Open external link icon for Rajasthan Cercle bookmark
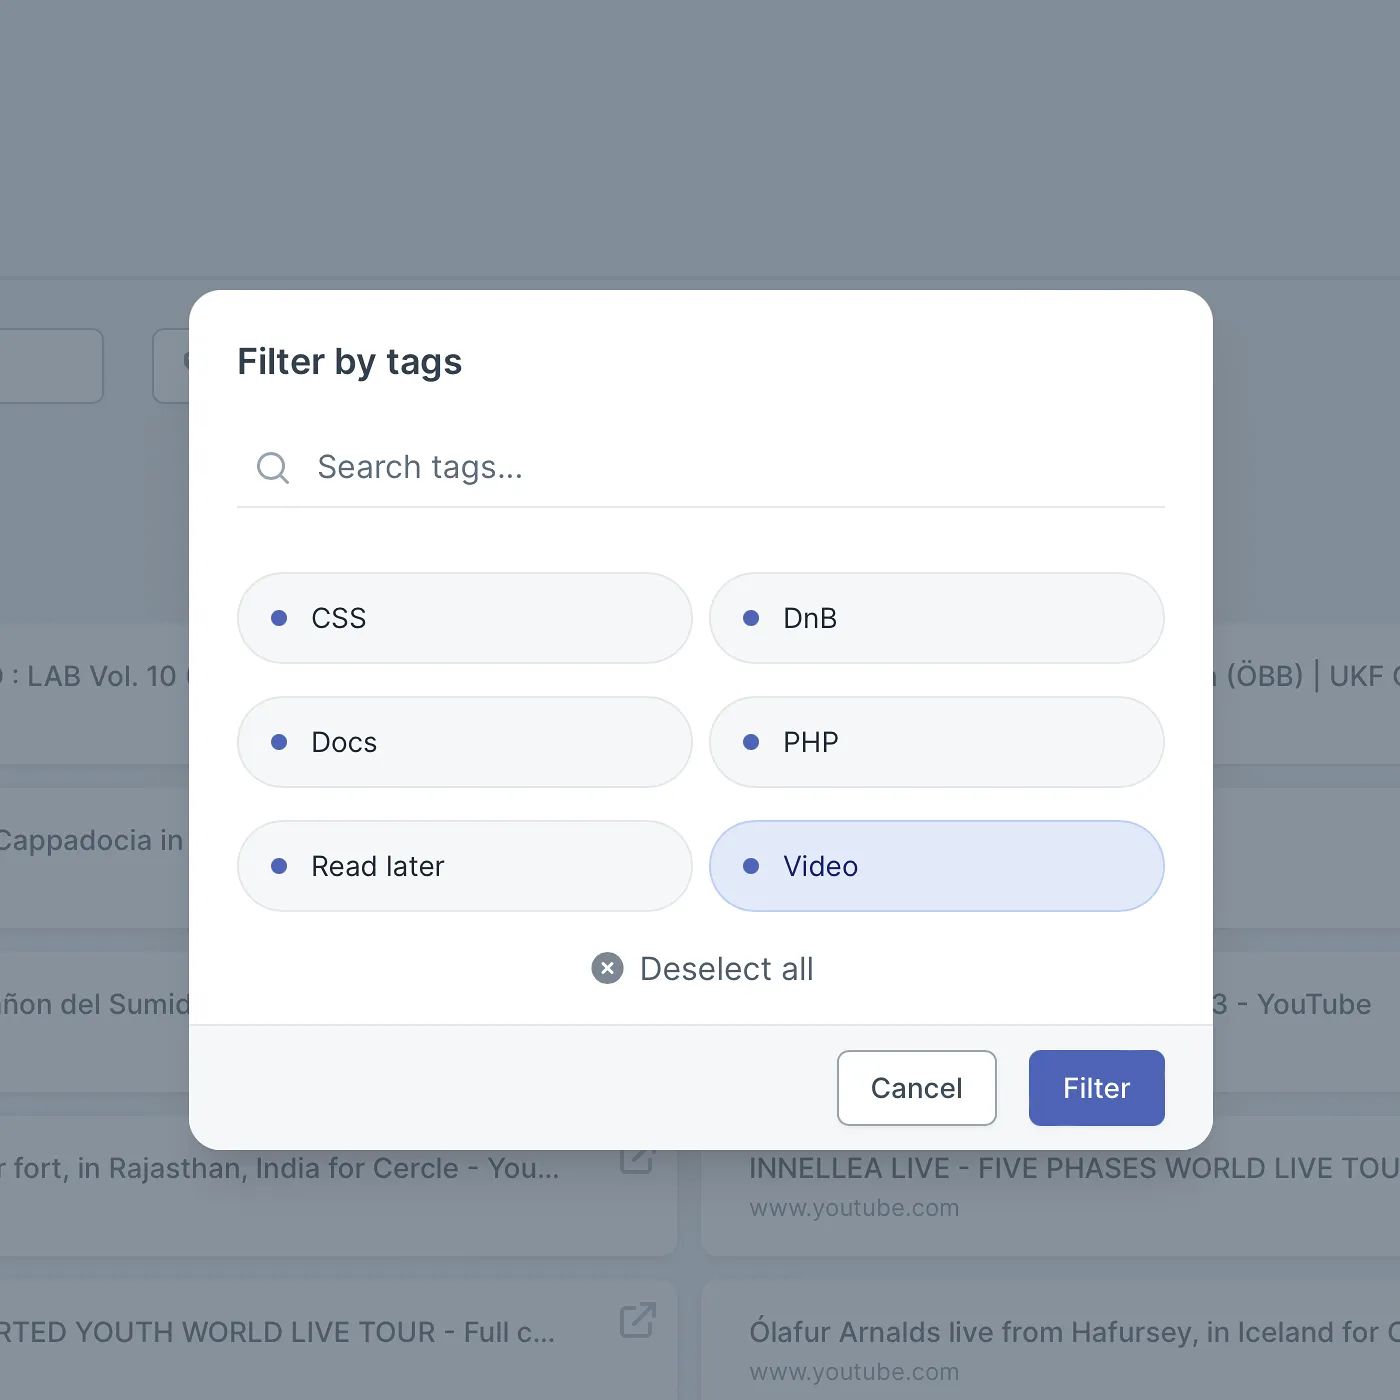This screenshot has height=1400, width=1400. coord(637,1161)
